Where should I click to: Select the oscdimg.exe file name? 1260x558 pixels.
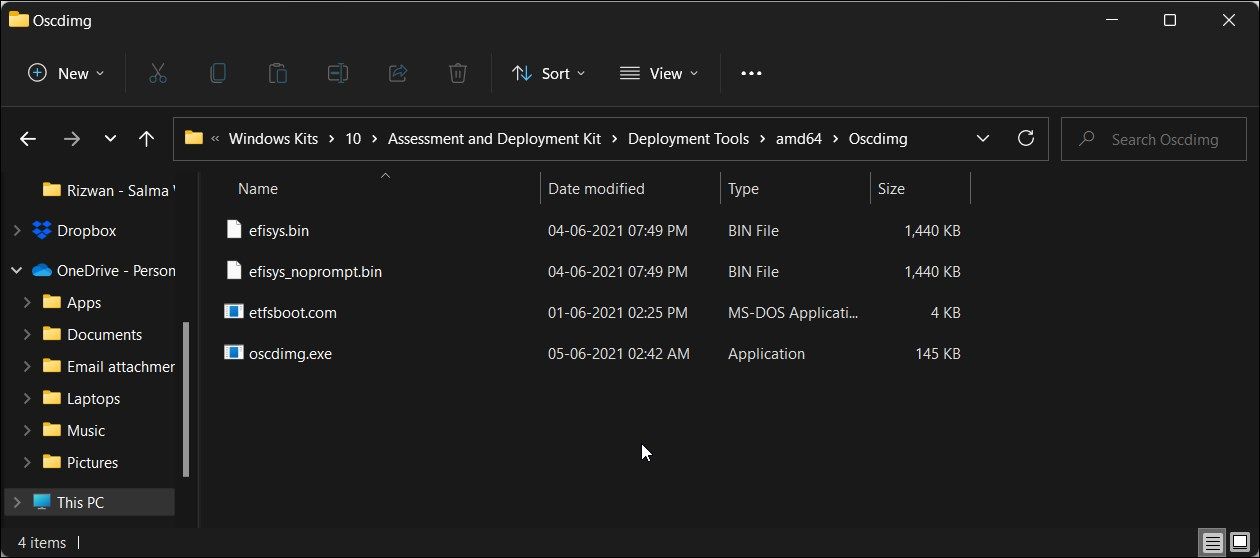(x=290, y=353)
